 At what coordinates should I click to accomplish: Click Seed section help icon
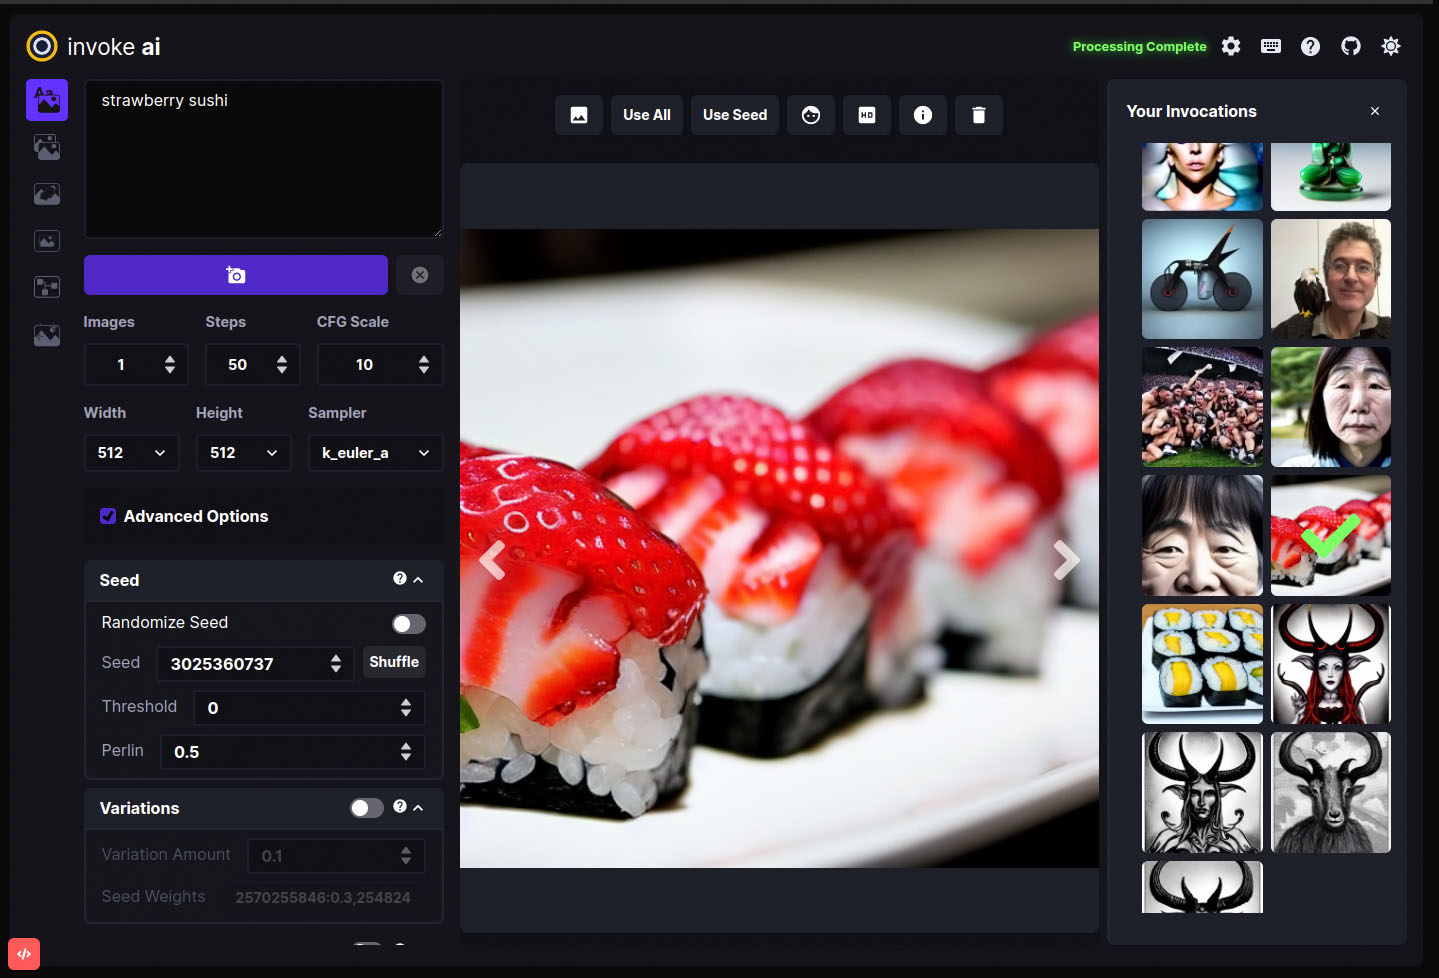pyautogui.click(x=400, y=579)
